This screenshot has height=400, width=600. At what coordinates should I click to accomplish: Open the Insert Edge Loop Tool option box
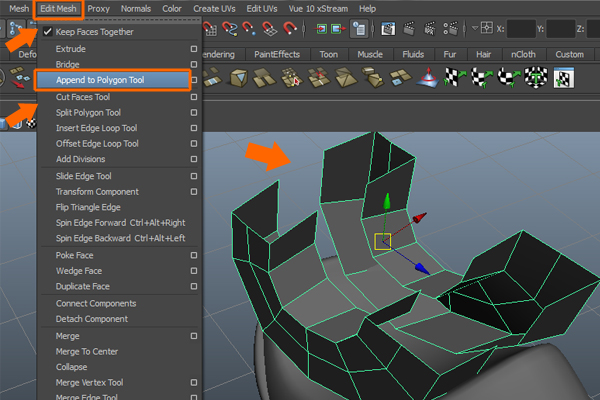coord(193,128)
